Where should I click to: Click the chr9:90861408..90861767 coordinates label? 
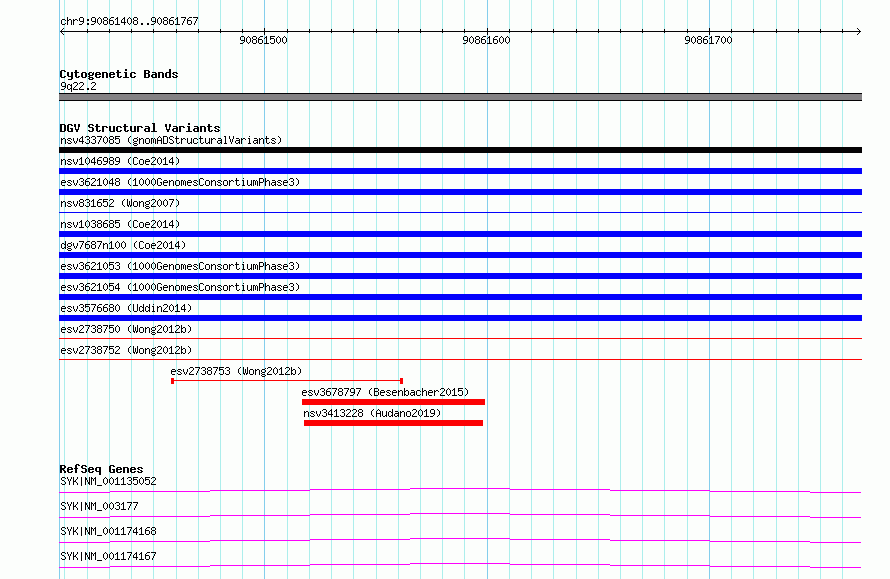tap(129, 22)
